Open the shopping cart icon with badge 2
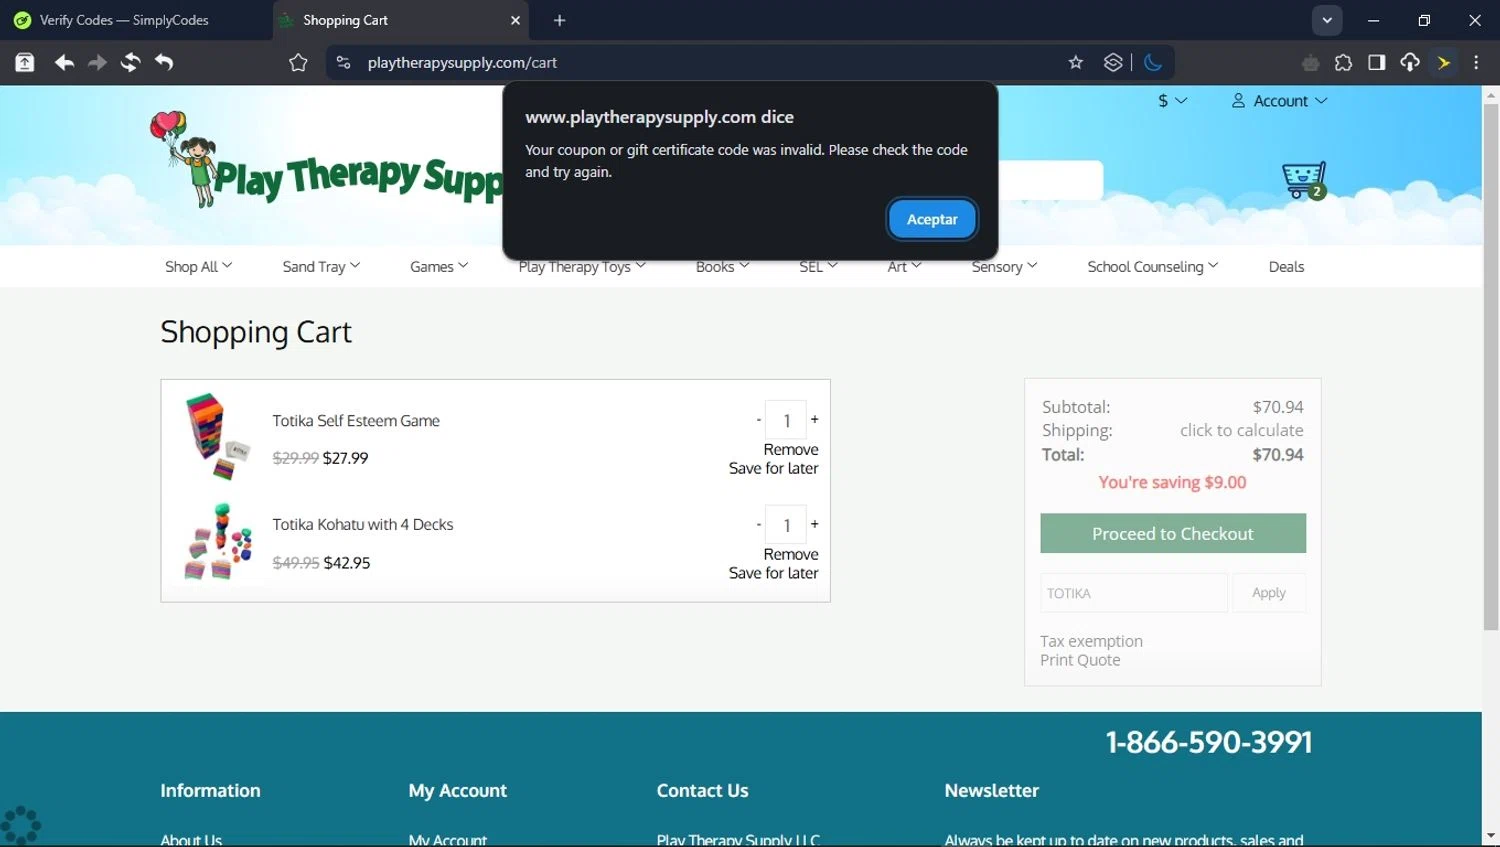1500x847 pixels. (x=1304, y=180)
